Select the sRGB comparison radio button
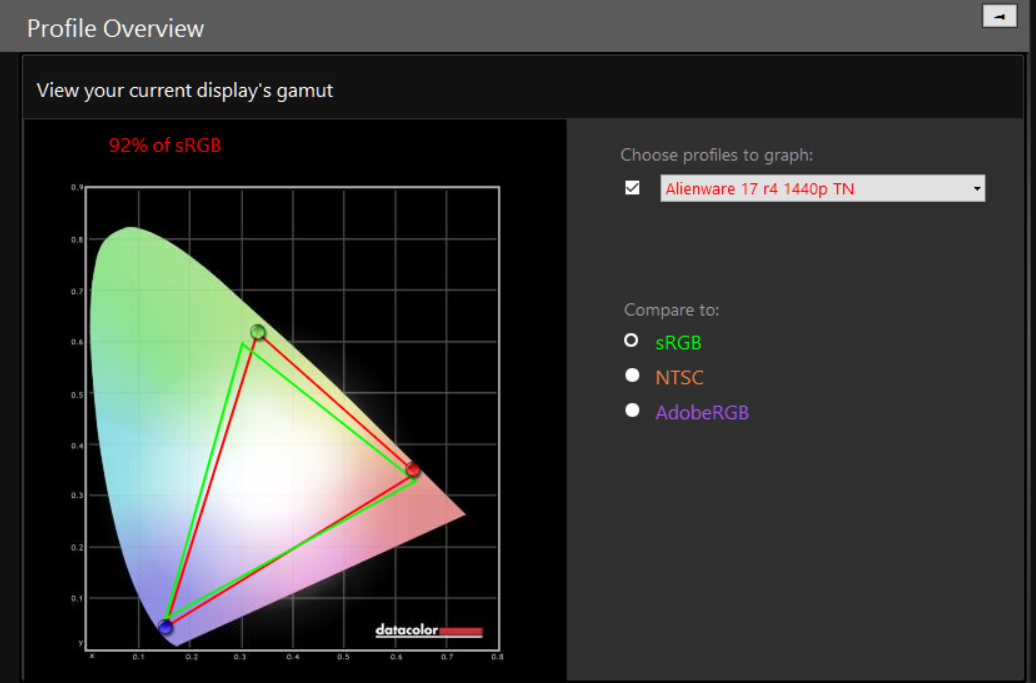 point(632,340)
